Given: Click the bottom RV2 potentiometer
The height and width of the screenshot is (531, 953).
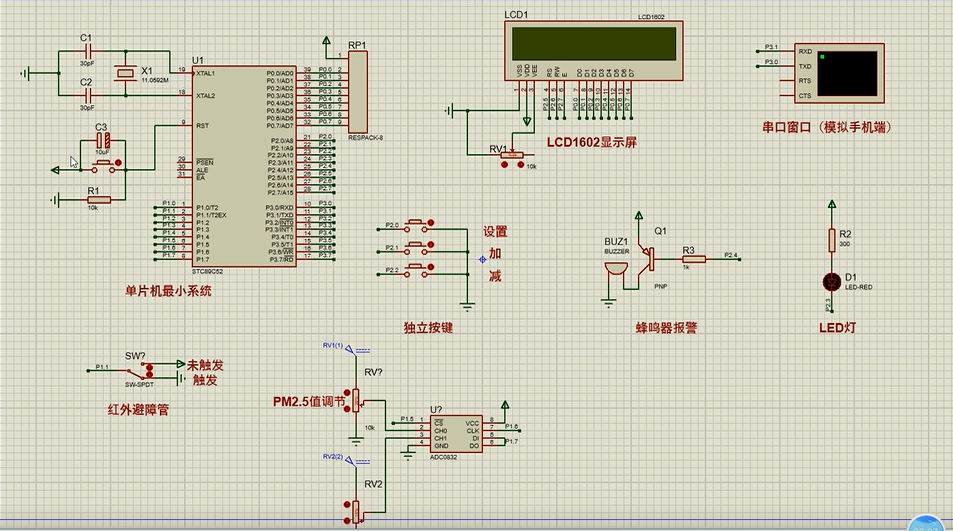Looking at the screenshot, I should click(356, 511).
